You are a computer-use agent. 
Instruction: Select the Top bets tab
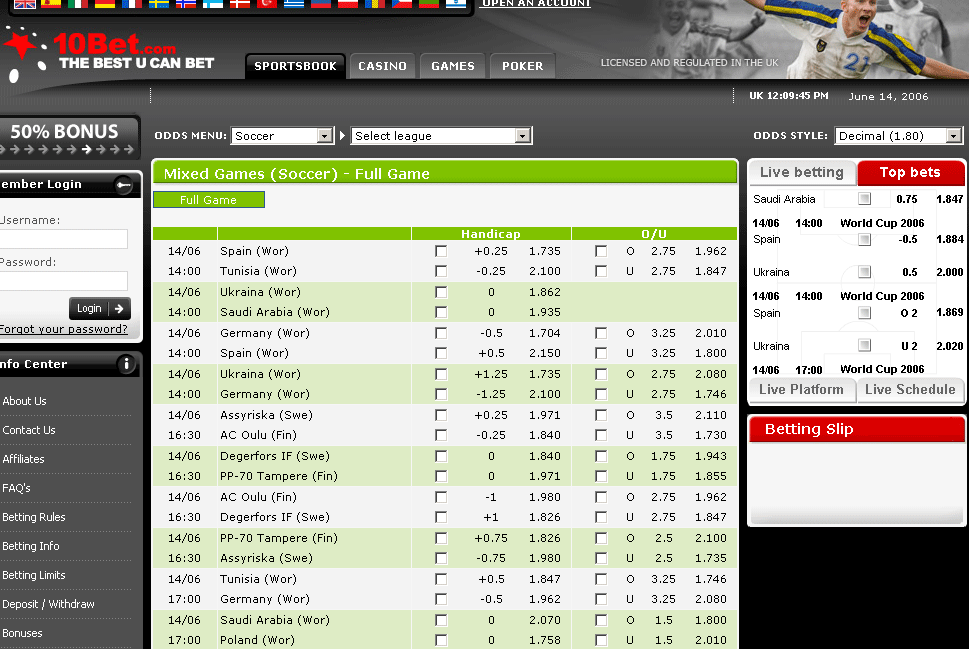coord(910,172)
